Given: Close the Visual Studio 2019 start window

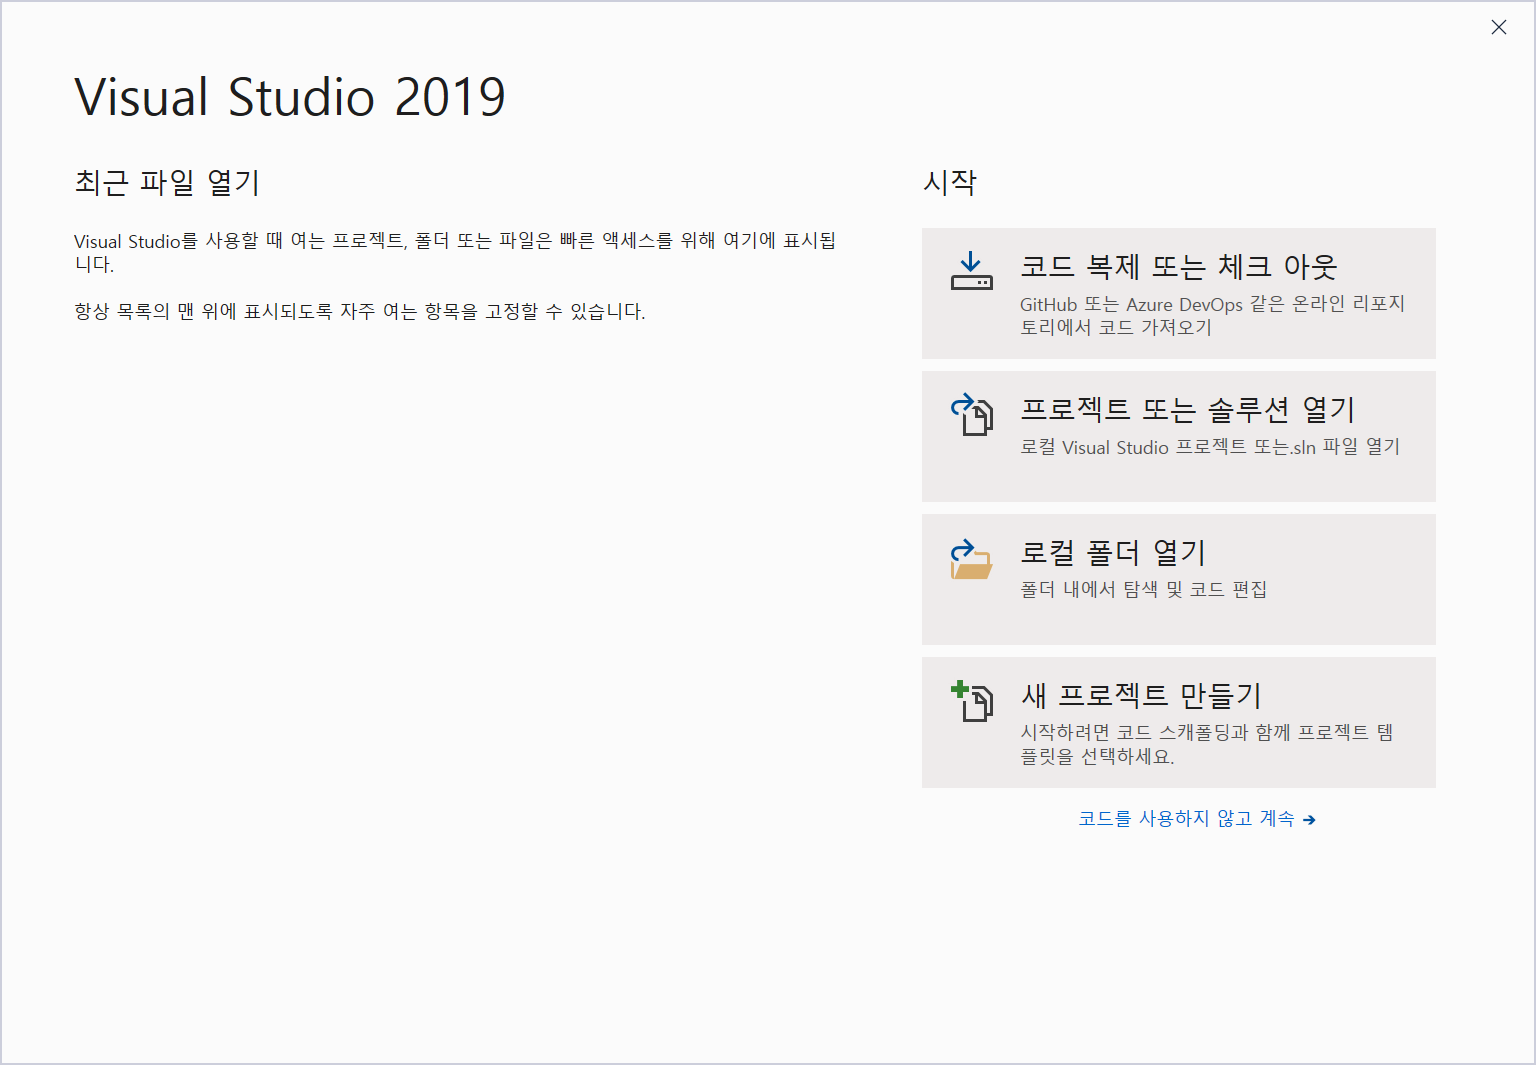Looking at the screenshot, I should (x=1498, y=27).
